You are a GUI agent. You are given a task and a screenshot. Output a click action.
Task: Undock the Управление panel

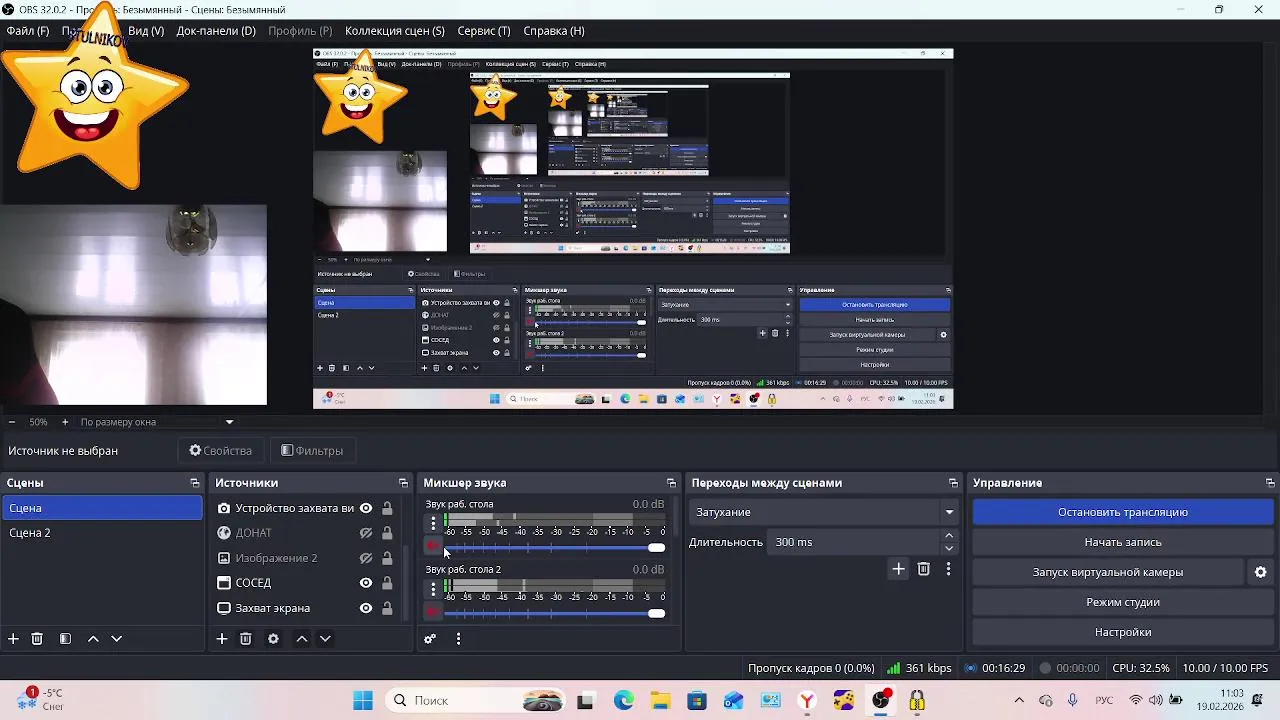coord(1270,483)
